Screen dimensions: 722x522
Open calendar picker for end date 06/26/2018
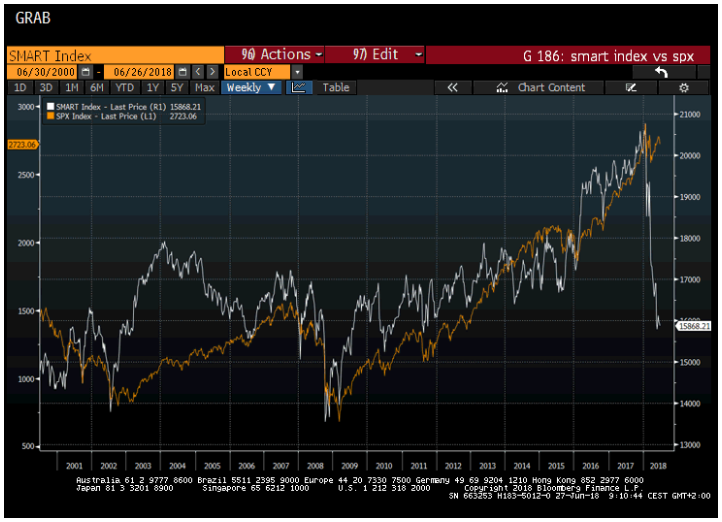182,72
